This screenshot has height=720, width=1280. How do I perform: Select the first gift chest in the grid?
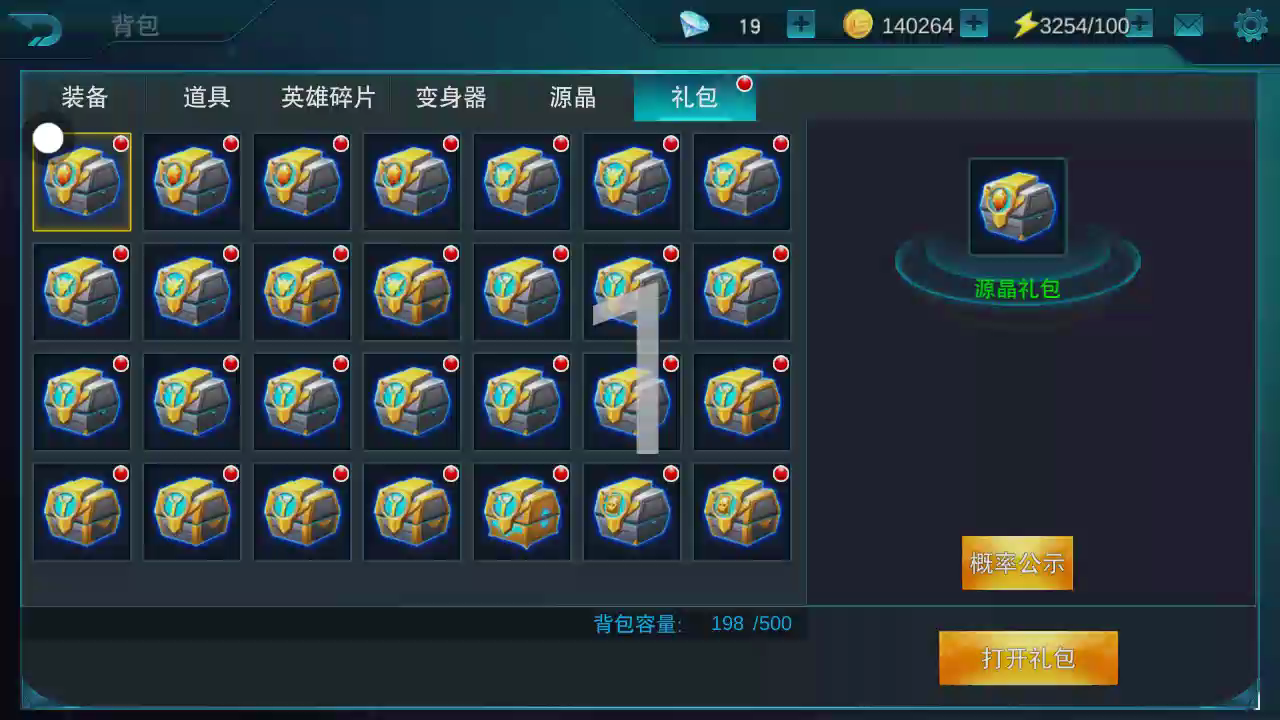[82, 182]
